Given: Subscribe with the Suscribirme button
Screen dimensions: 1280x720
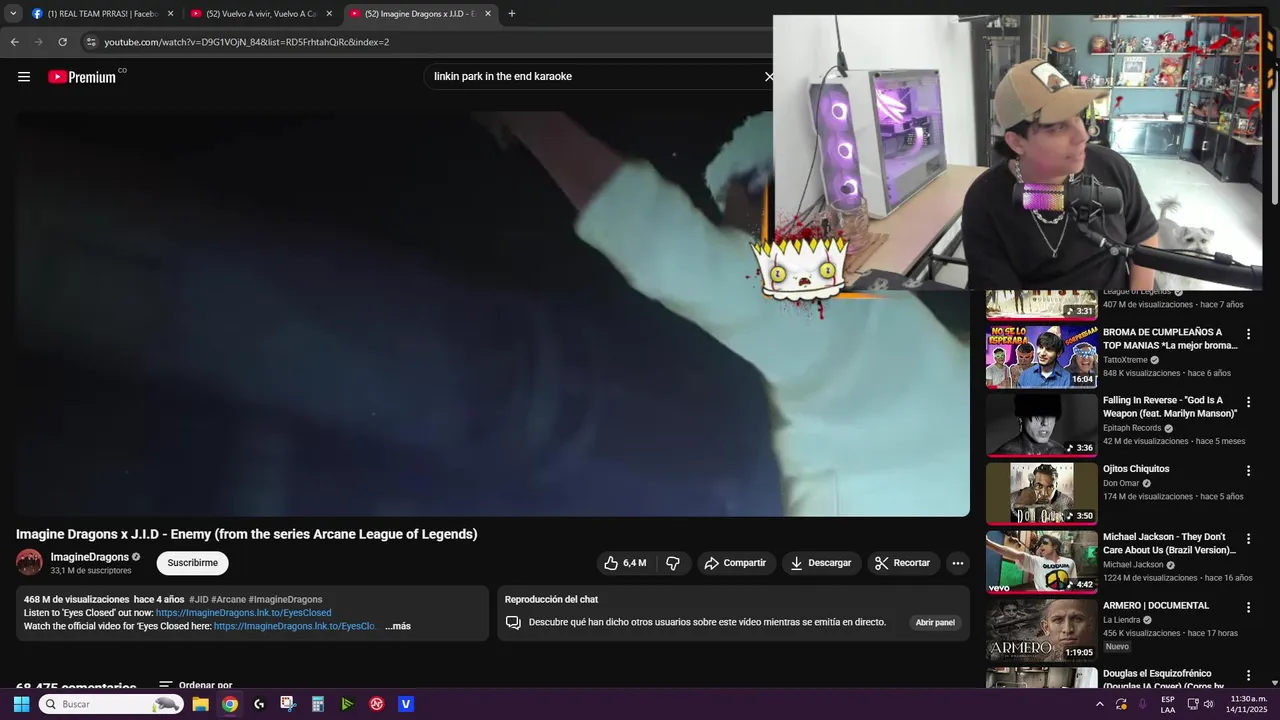Looking at the screenshot, I should tap(192, 563).
